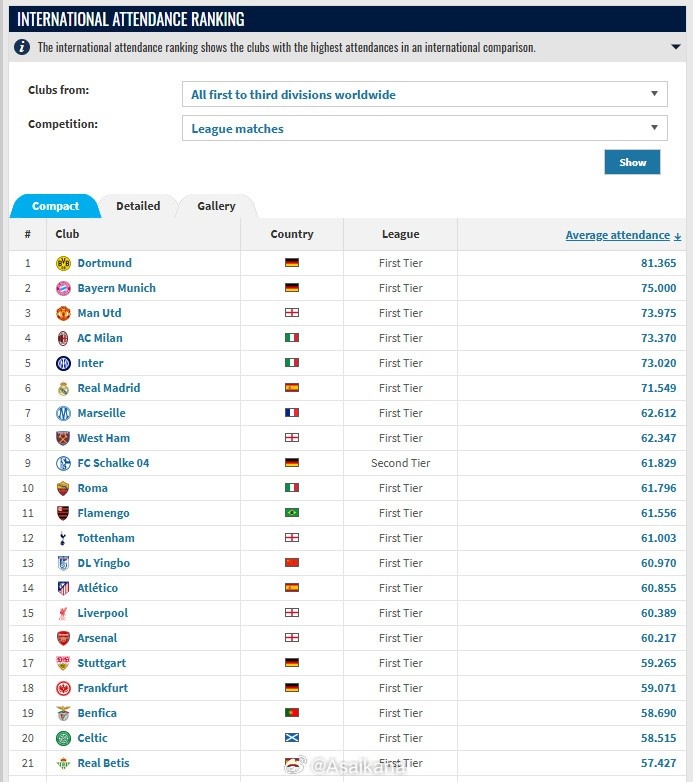Click the China flag in DL Yingbo row

[x=292, y=563]
